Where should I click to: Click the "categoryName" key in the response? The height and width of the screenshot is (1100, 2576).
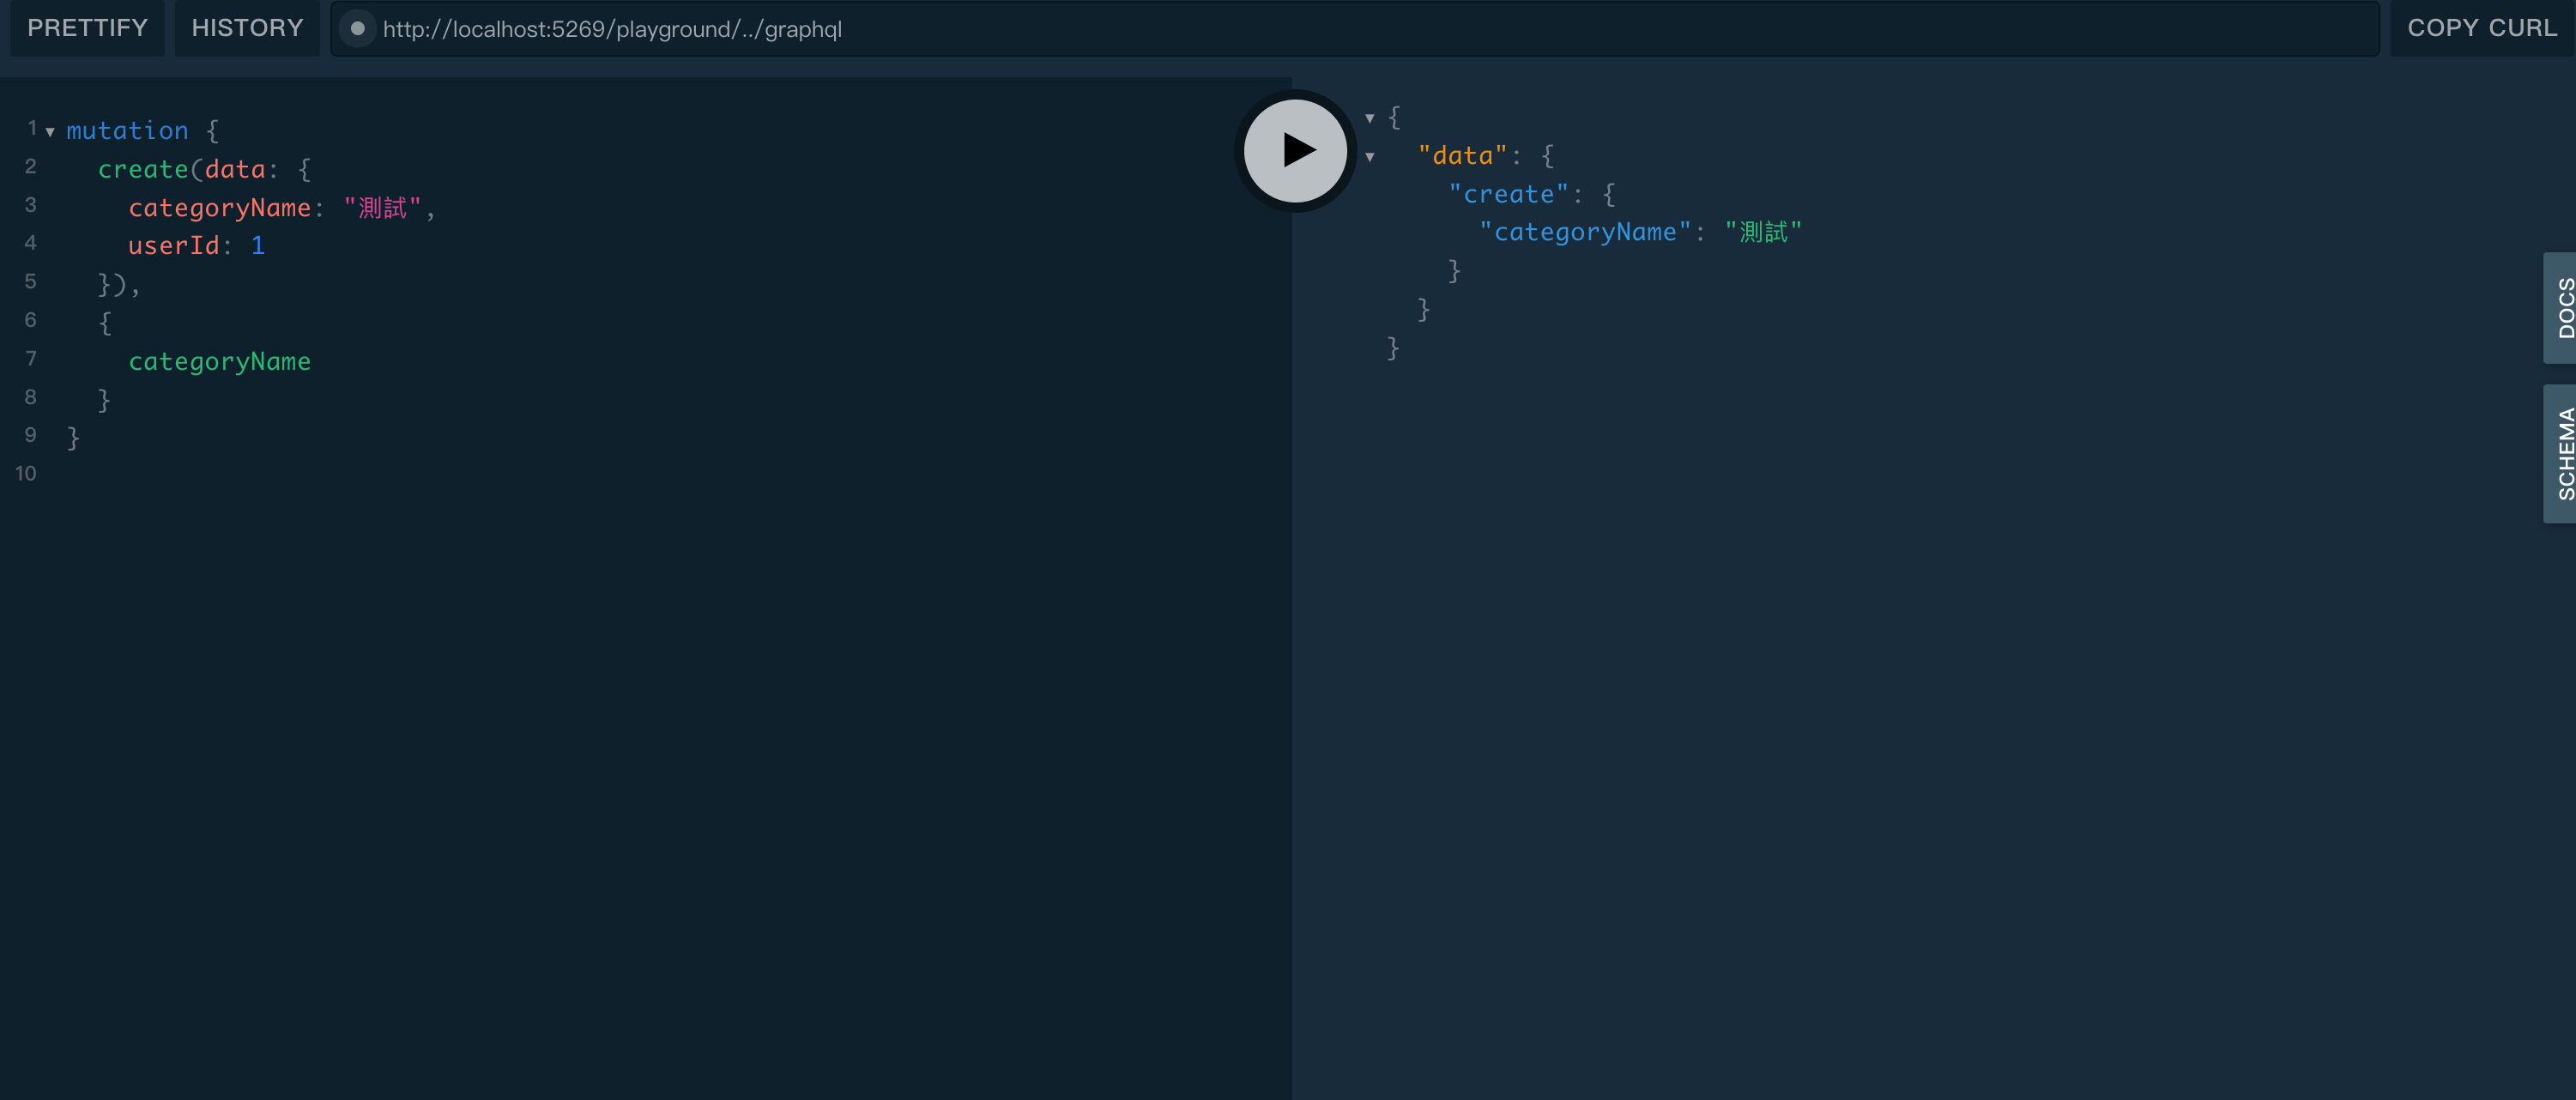(x=1585, y=232)
